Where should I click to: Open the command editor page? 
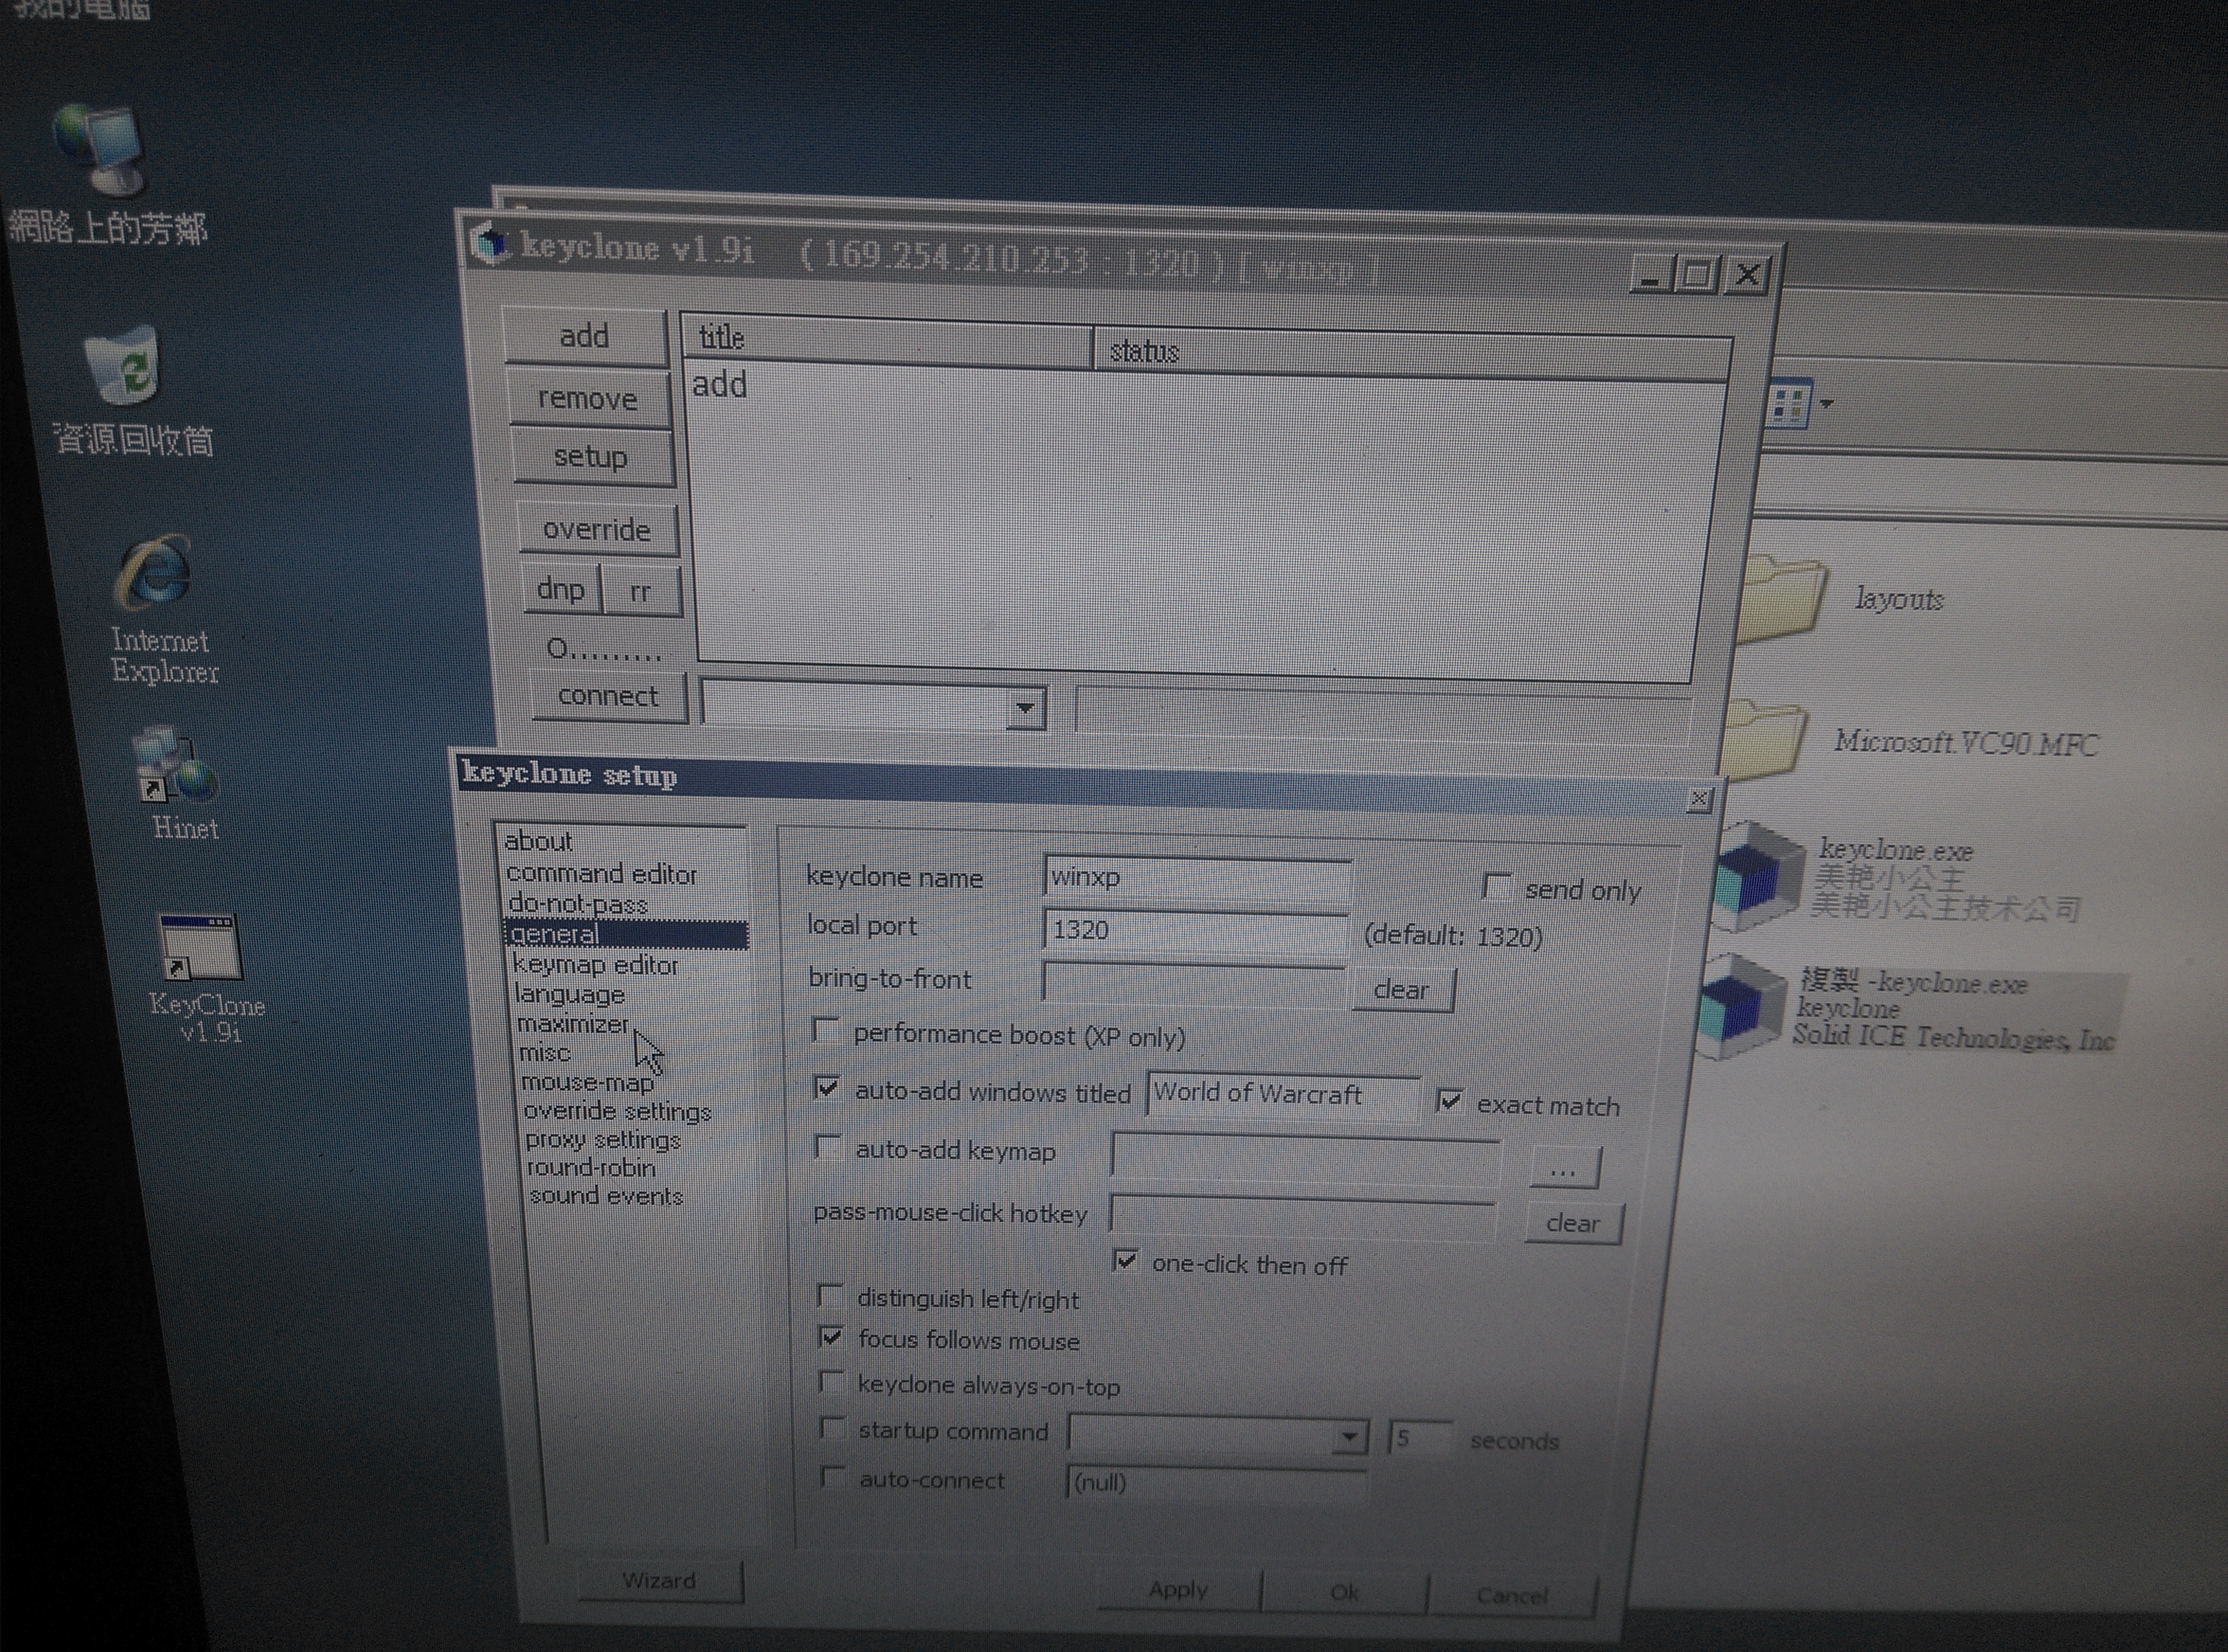[x=602, y=874]
